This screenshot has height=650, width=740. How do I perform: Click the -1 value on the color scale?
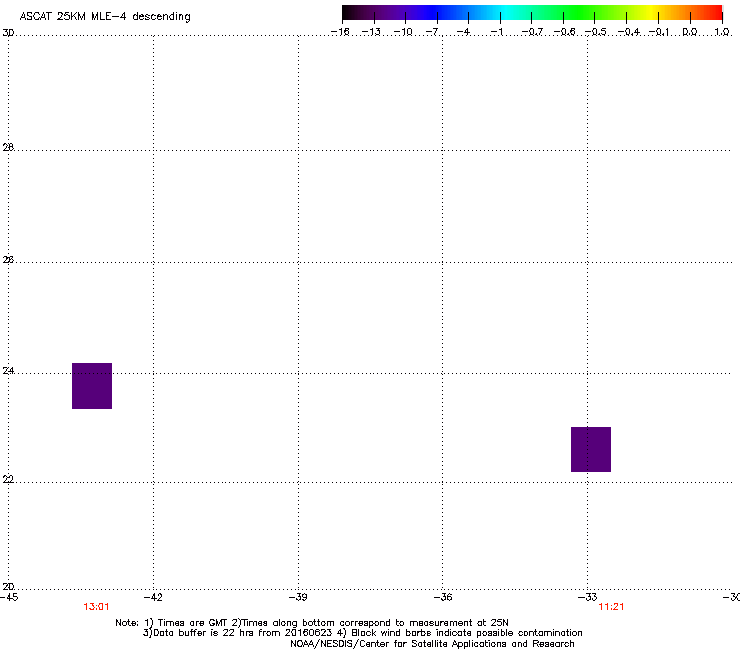[x=496, y=32]
